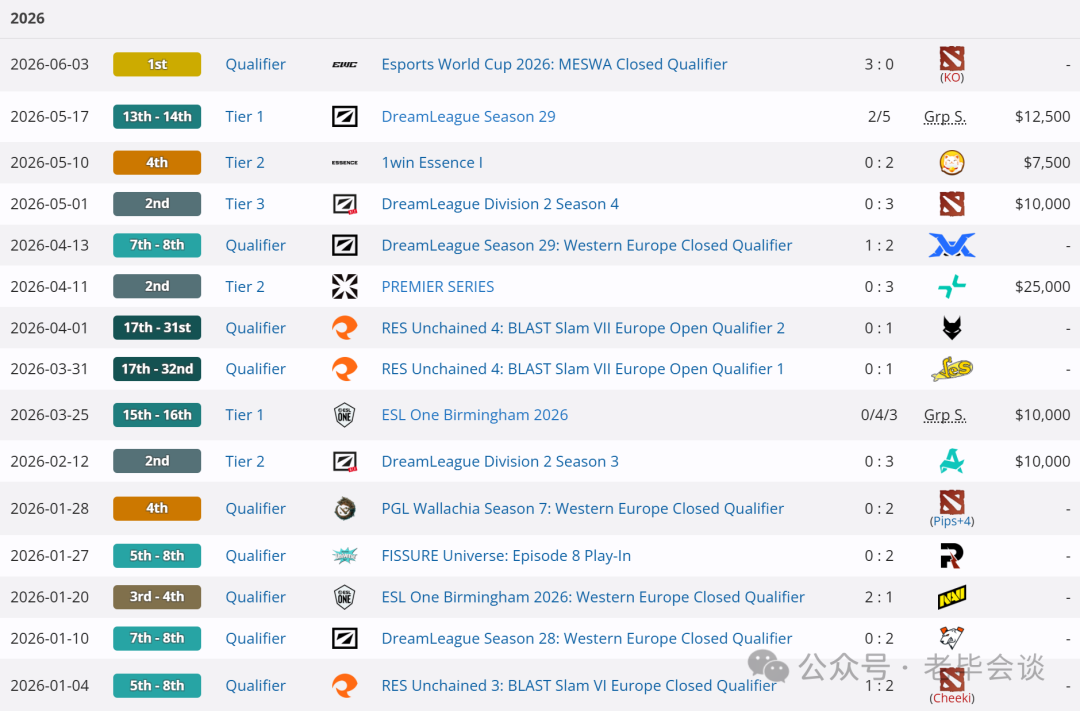Image resolution: width=1080 pixels, height=711 pixels.
Task: Click the (KO) opponent label
Action: point(952,78)
